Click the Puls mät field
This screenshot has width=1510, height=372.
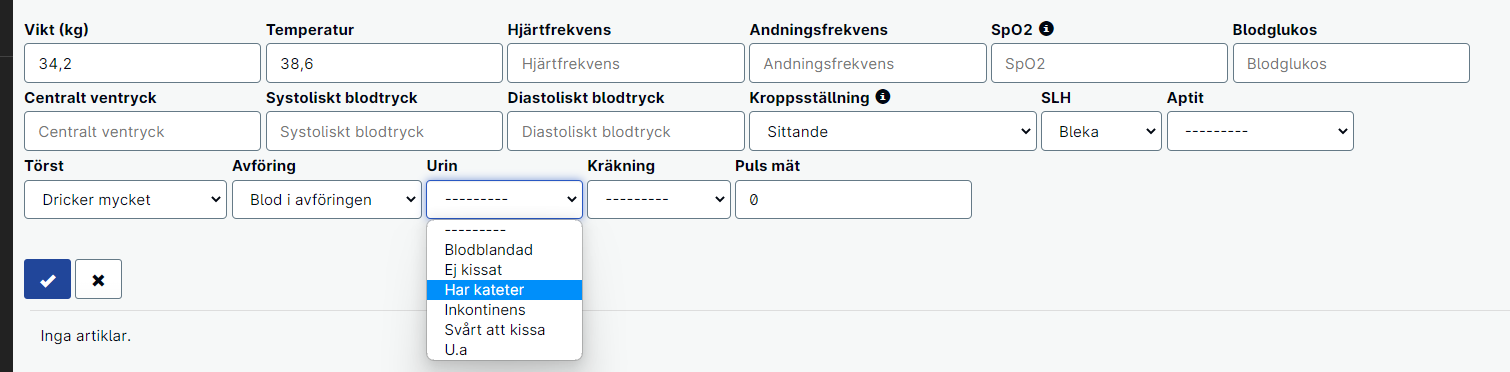853,199
